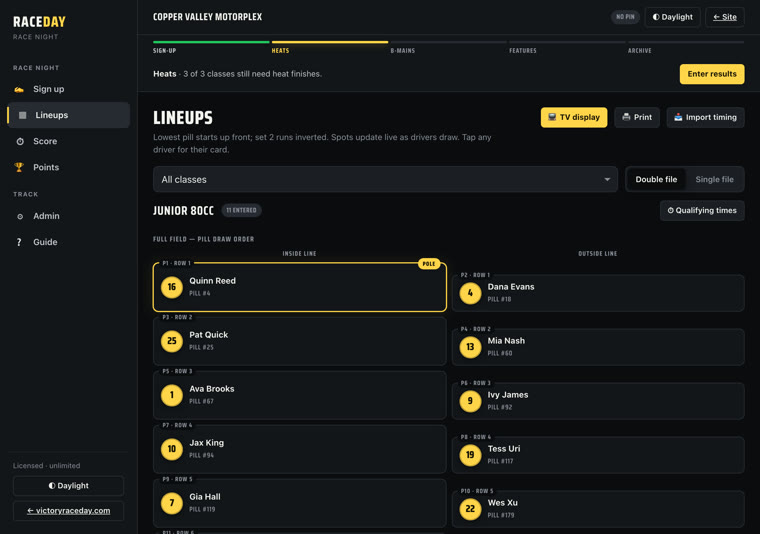760x534 pixels.
Task: Select Single file layout
Action: point(714,179)
